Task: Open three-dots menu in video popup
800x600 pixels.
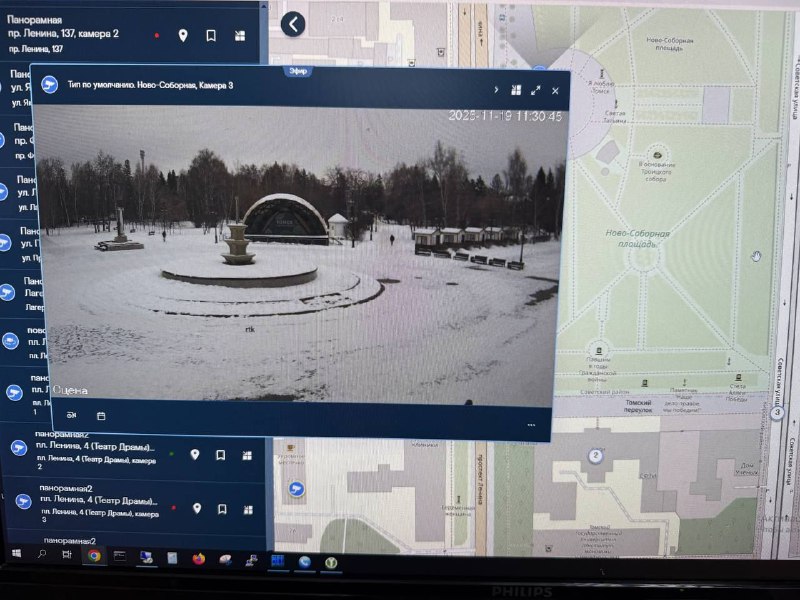Action: 532,425
